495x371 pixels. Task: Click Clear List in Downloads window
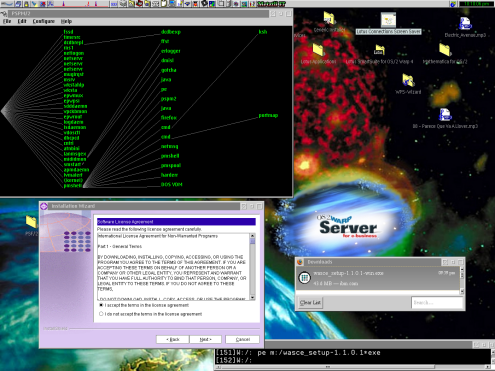click(310, 303)
